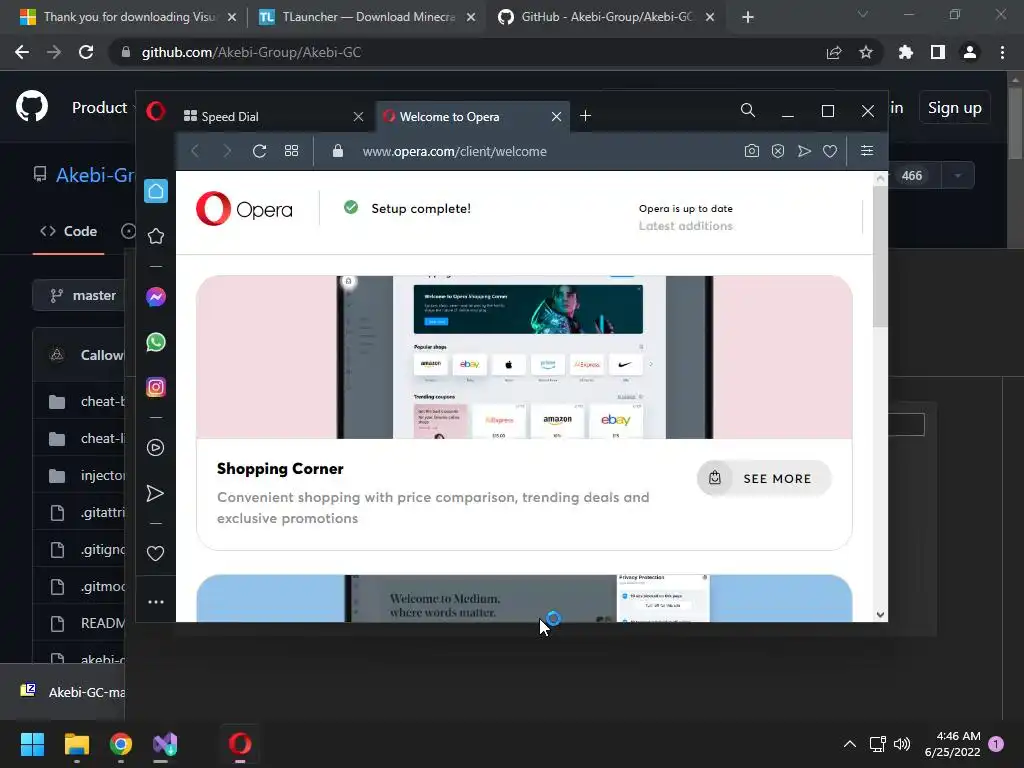Click Shopping Corner preview image
1024x768 pixels.
pos(524,357)
